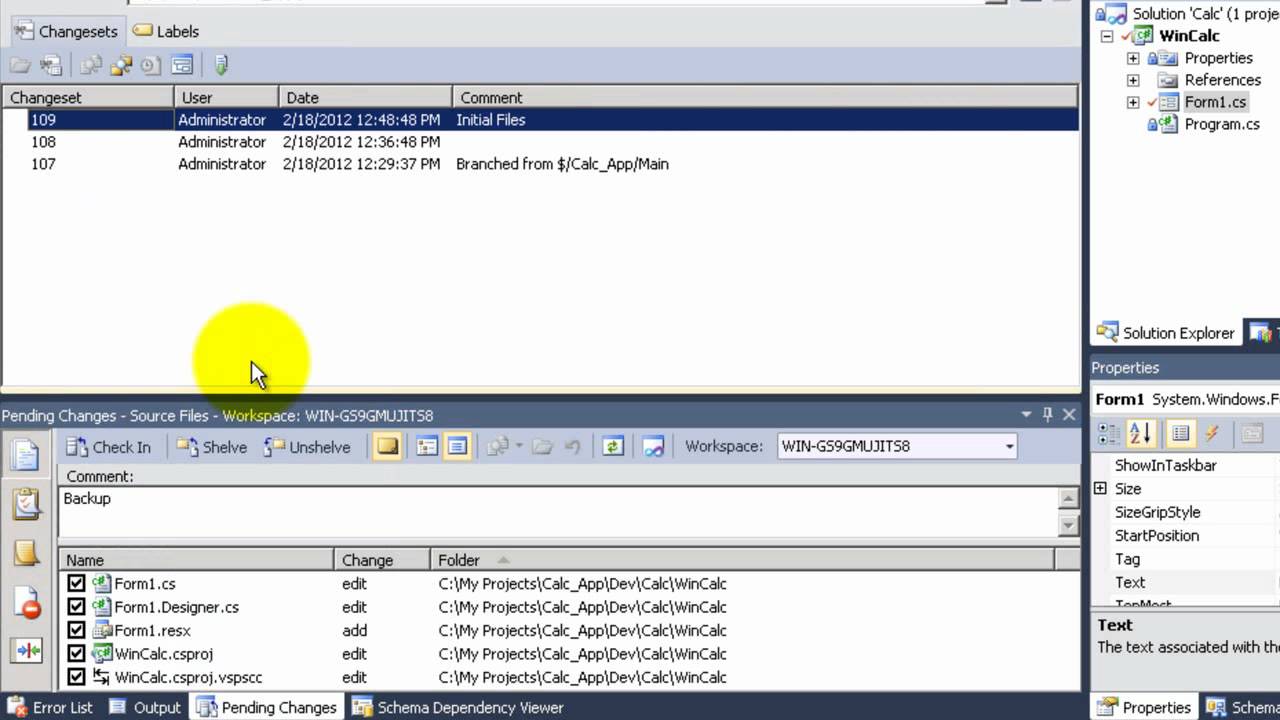Click the comment box scroll-down arrow
Viewport: 1280px width, 720px height.
[x=1068, y=525]
